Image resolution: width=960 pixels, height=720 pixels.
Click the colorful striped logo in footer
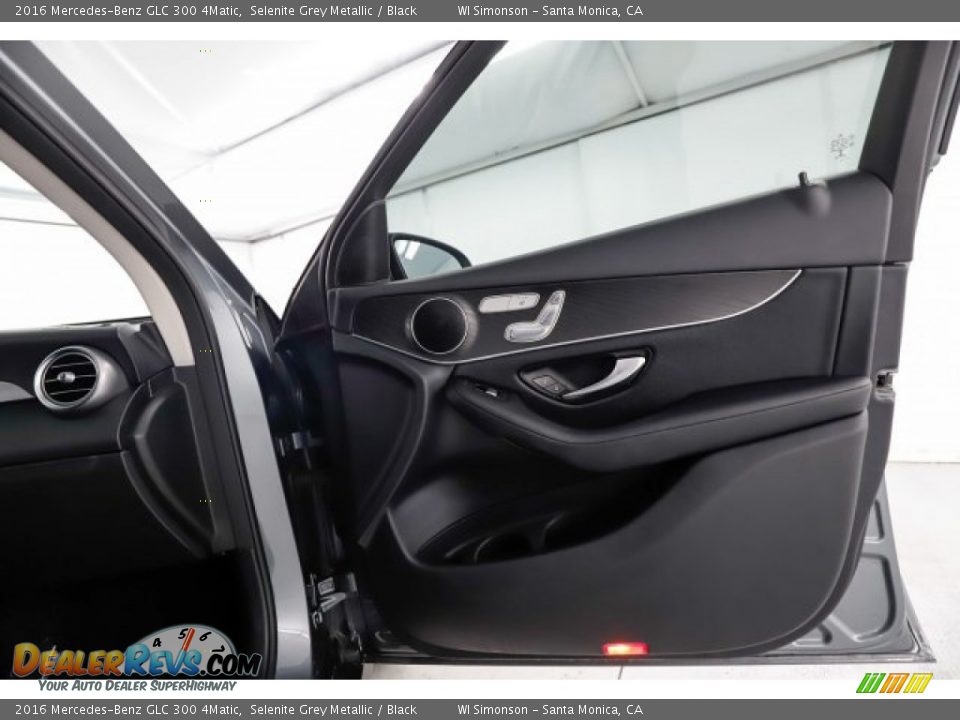894,683
